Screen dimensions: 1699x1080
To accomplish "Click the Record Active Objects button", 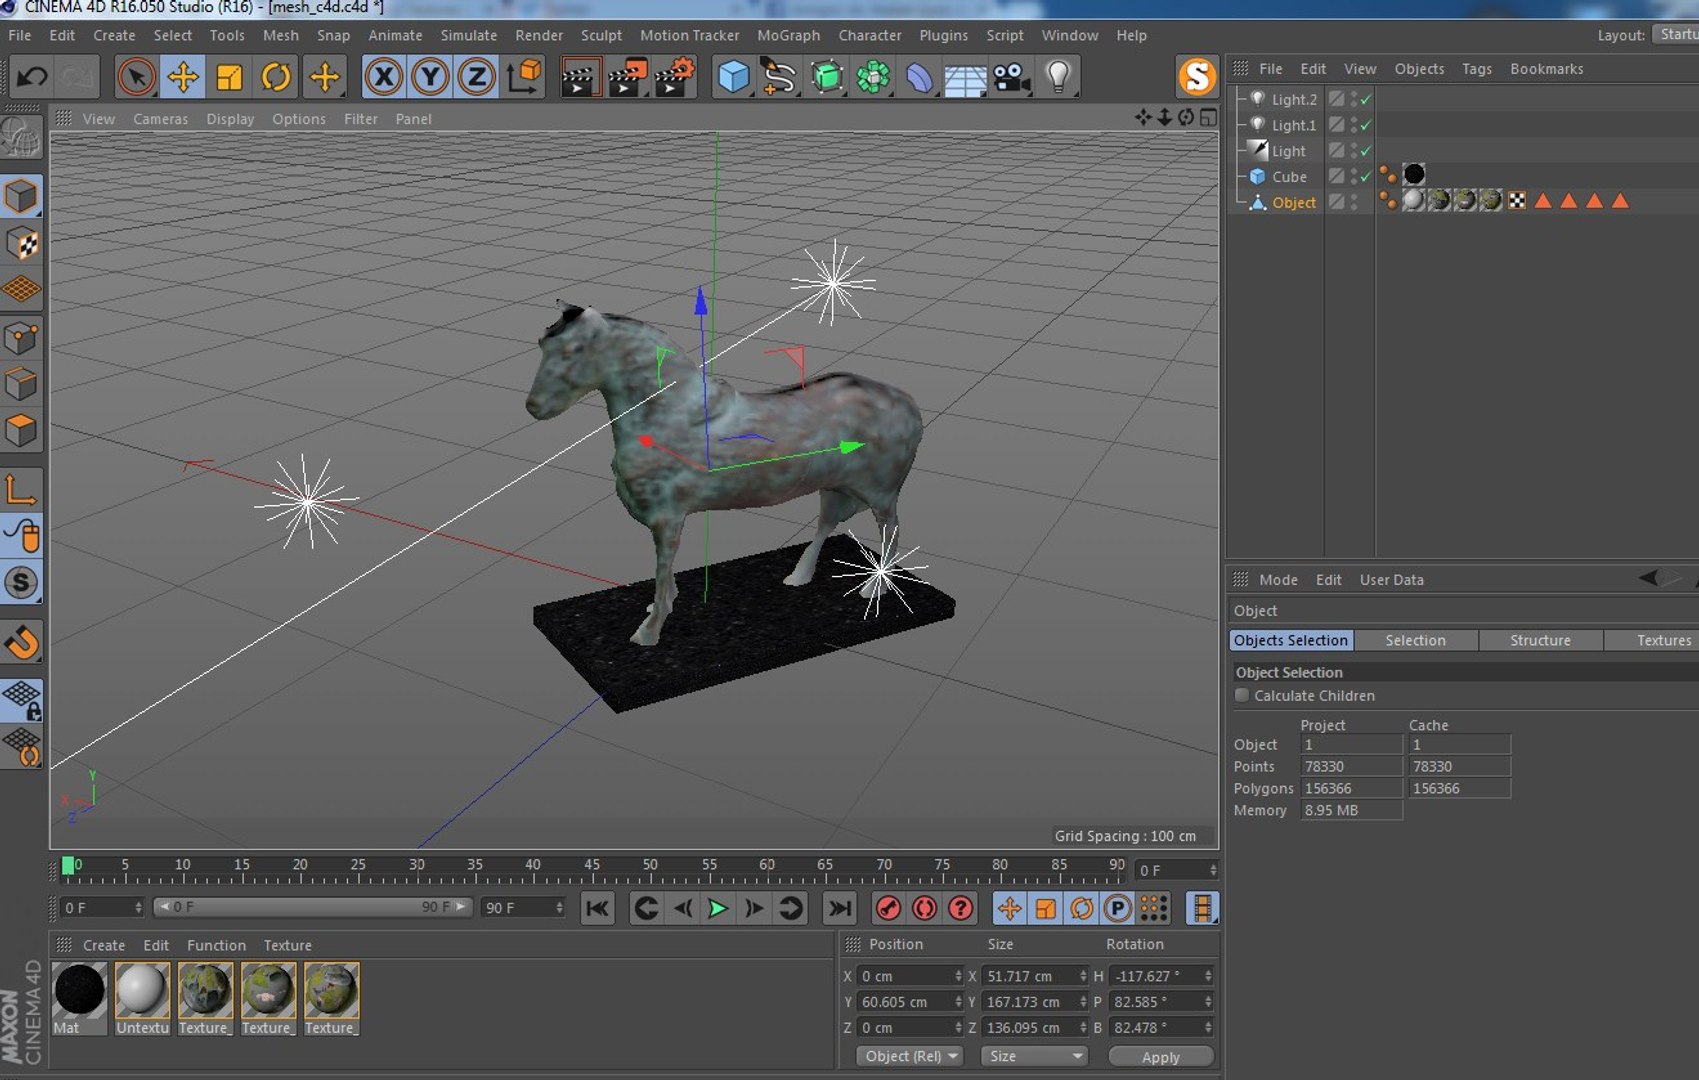I will coord(888,908).
